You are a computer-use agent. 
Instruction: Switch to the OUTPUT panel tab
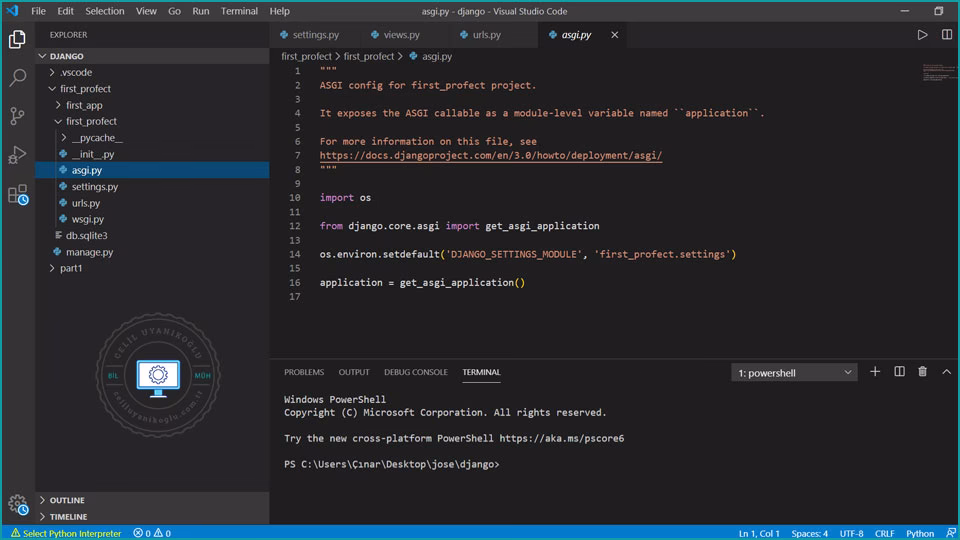354,372
